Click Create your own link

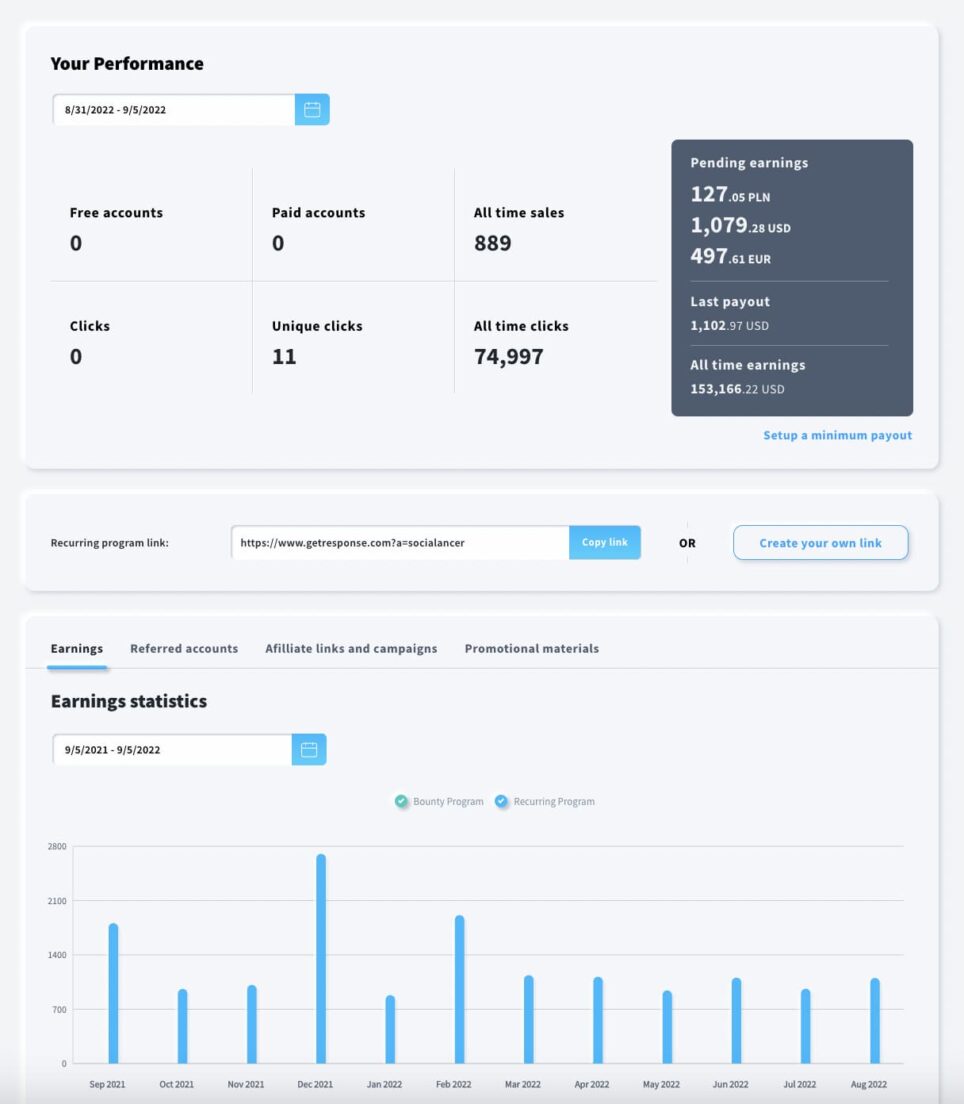[x=820, y=542]
